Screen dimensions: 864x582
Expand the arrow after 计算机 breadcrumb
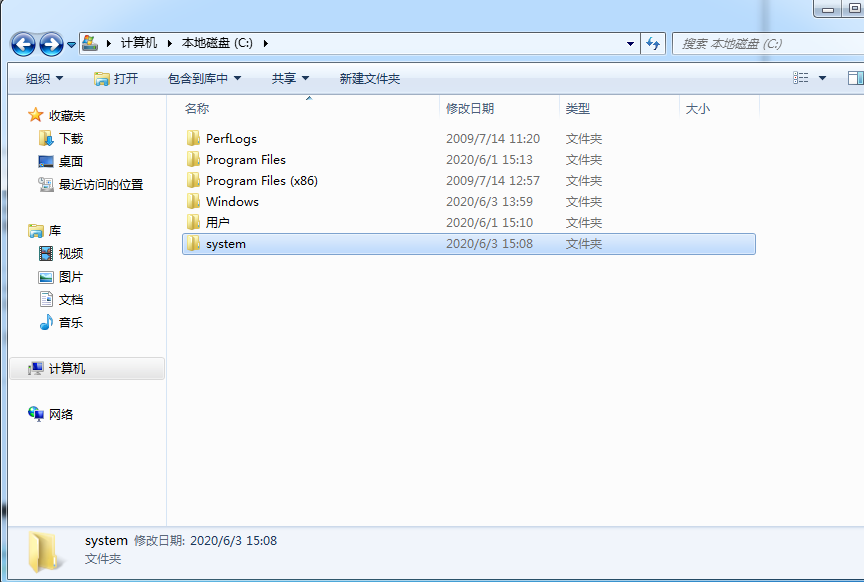pyautogui.click(x=169, y=43)
